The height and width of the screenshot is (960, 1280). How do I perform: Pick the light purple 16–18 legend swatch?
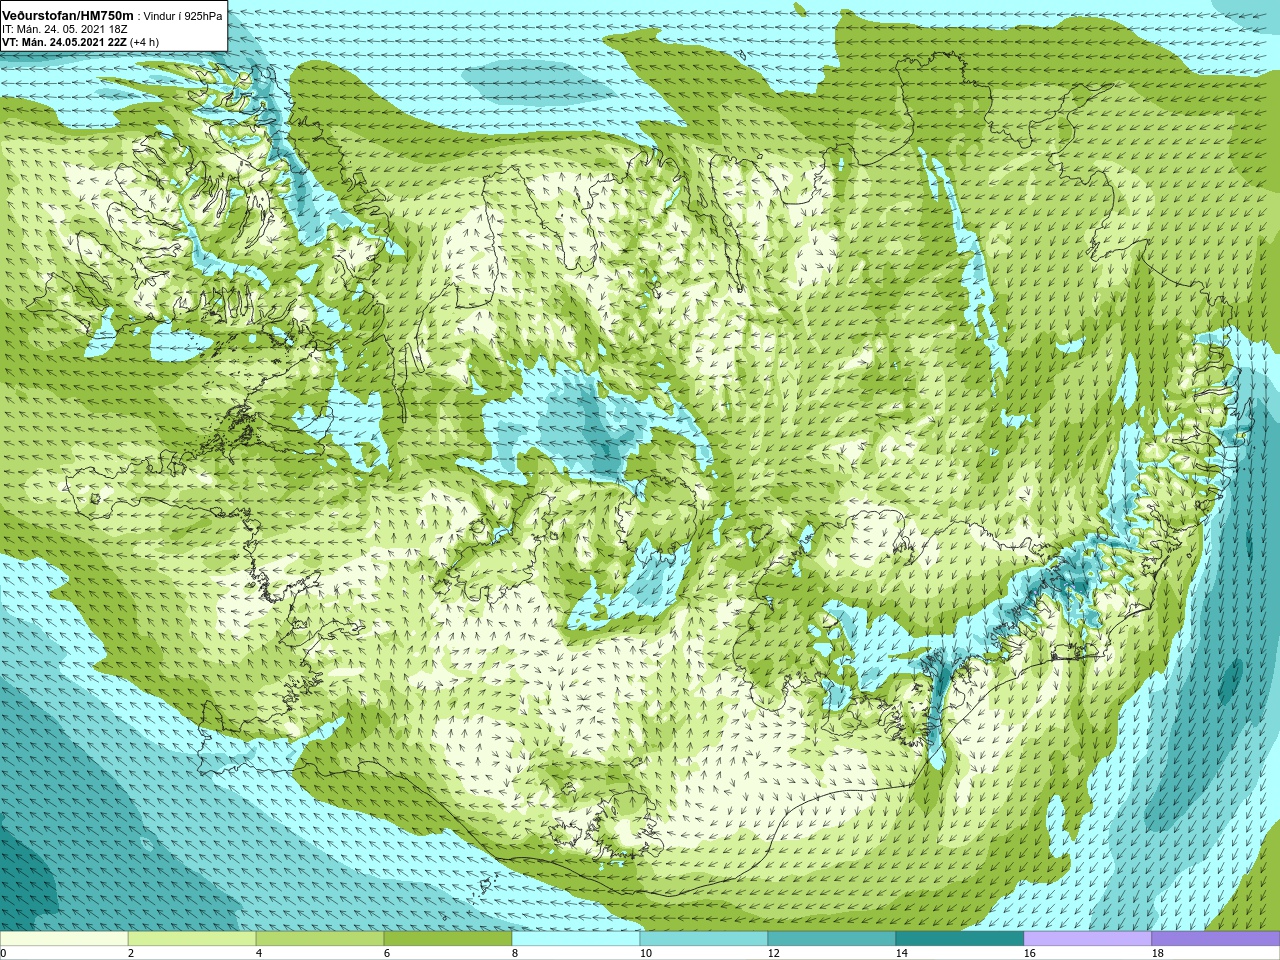(1088, 939)
